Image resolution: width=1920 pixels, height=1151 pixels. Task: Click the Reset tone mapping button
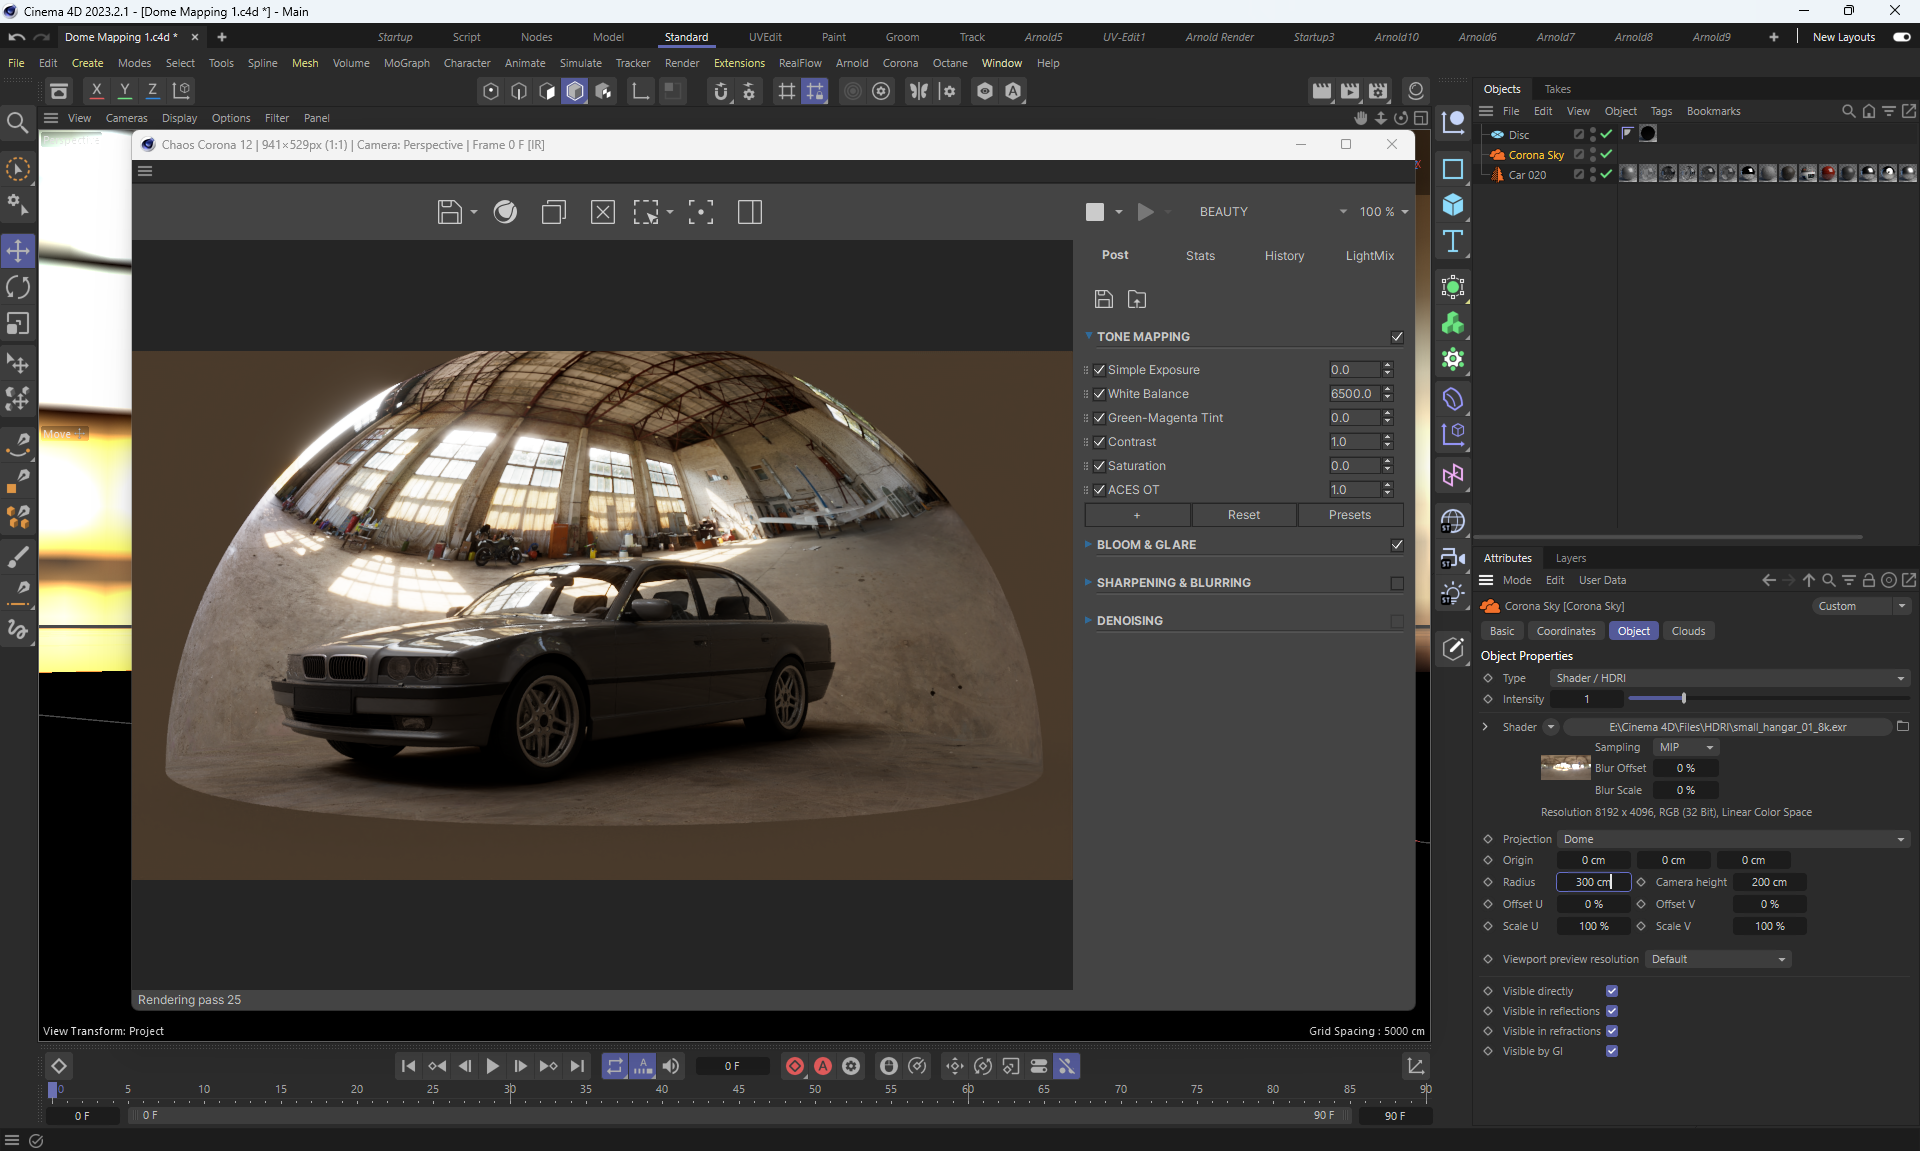point(1243,515)
